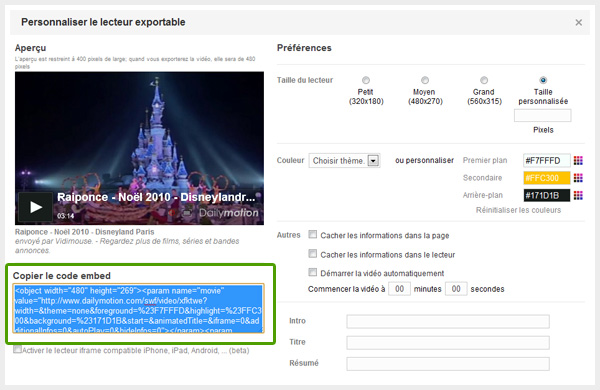The image size is (600, 390).
Task: Choose the Taille personnalisée radio option
Action: (543, 80)
